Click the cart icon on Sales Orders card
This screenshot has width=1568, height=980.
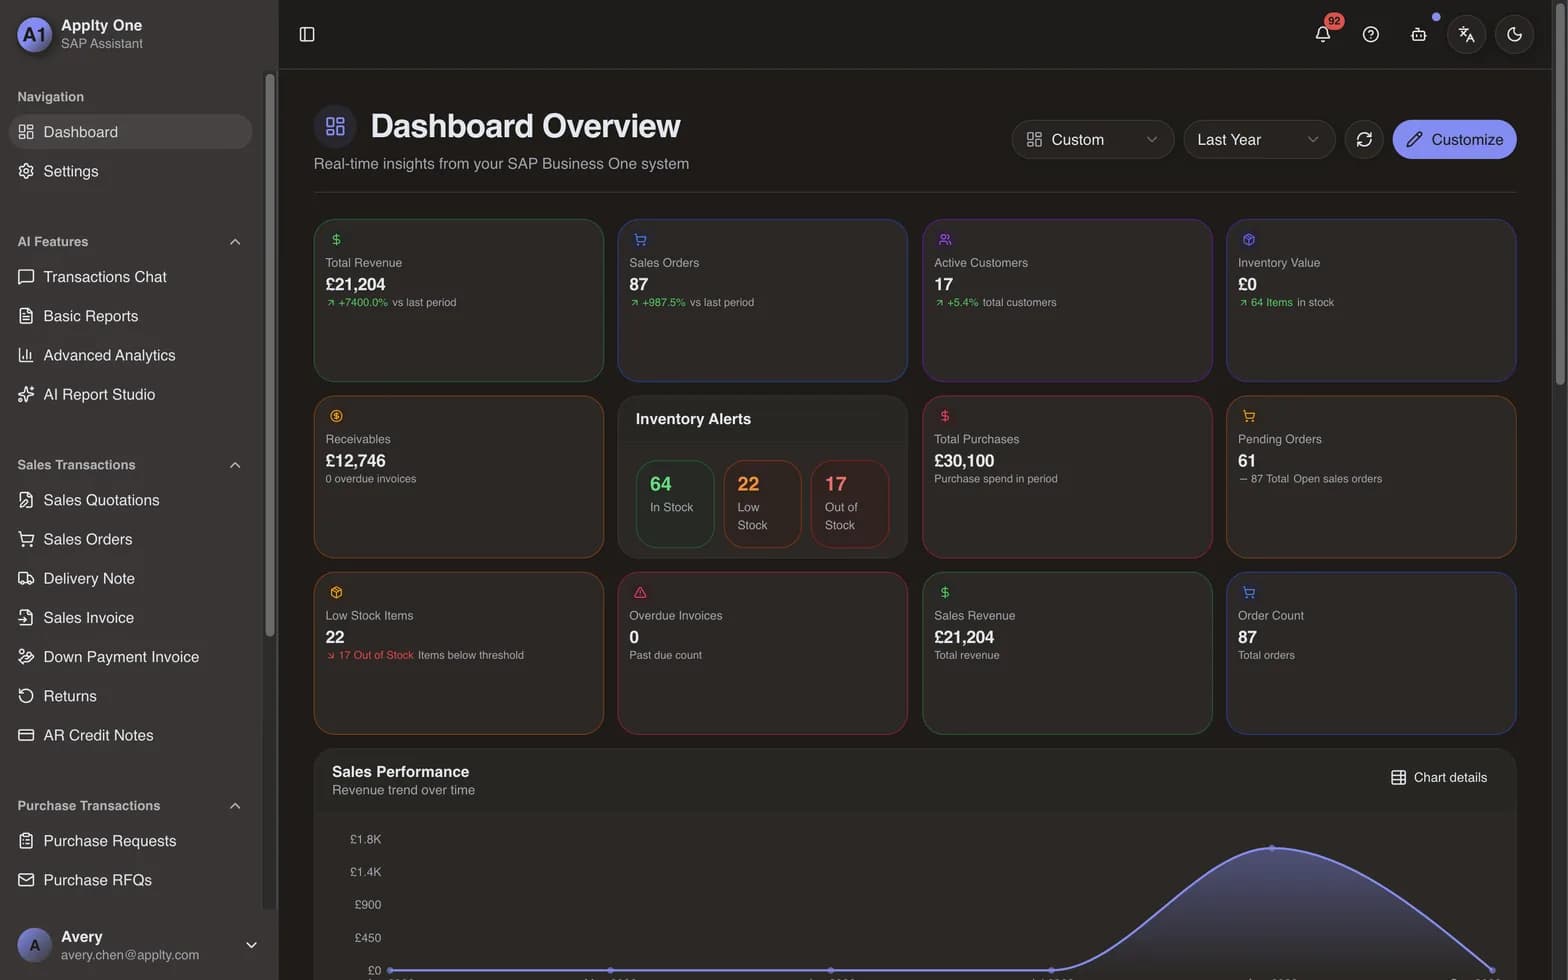point(640,239)
